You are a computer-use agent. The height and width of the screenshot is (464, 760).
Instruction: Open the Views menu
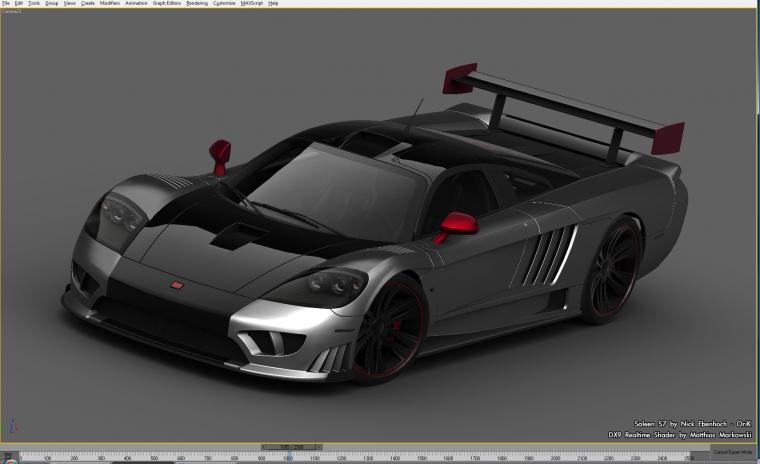click(70, 3)
